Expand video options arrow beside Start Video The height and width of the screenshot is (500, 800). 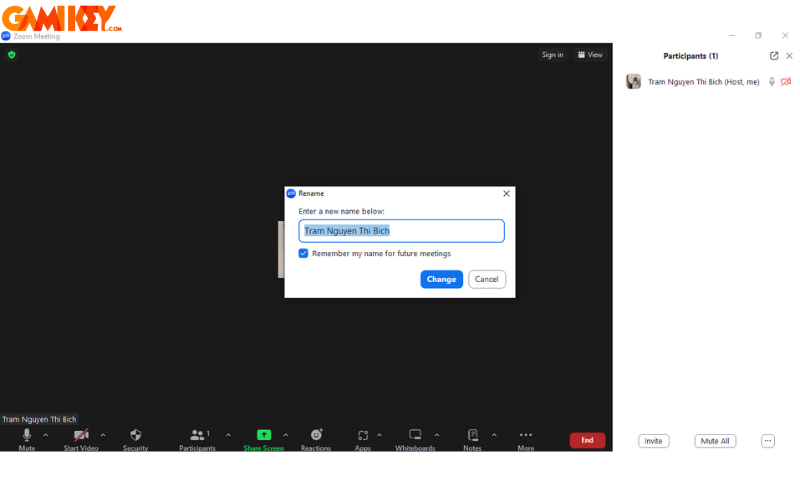[x=103, y=435]
